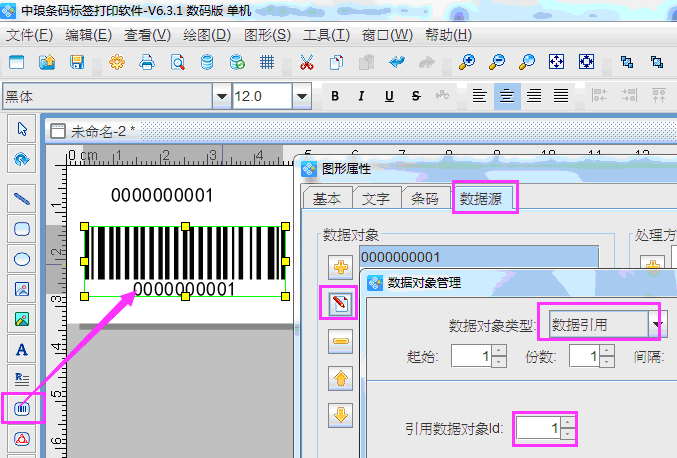This screenshot has height=458, width=677.
Task: Open the 文件(F) menu
Action: pyautogui.click(x=29, y=35)
